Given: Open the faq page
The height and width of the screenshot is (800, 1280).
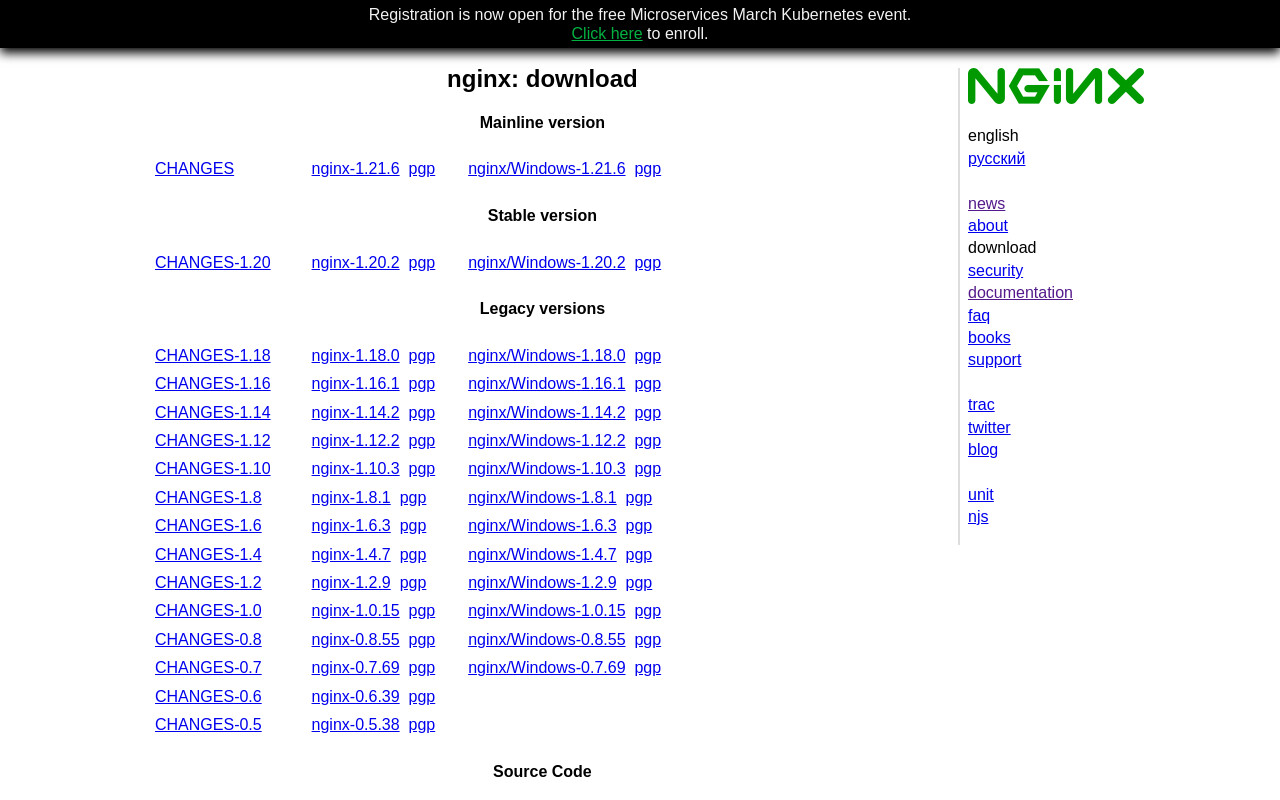Looking at the screenshot, I should click(979, 316).
